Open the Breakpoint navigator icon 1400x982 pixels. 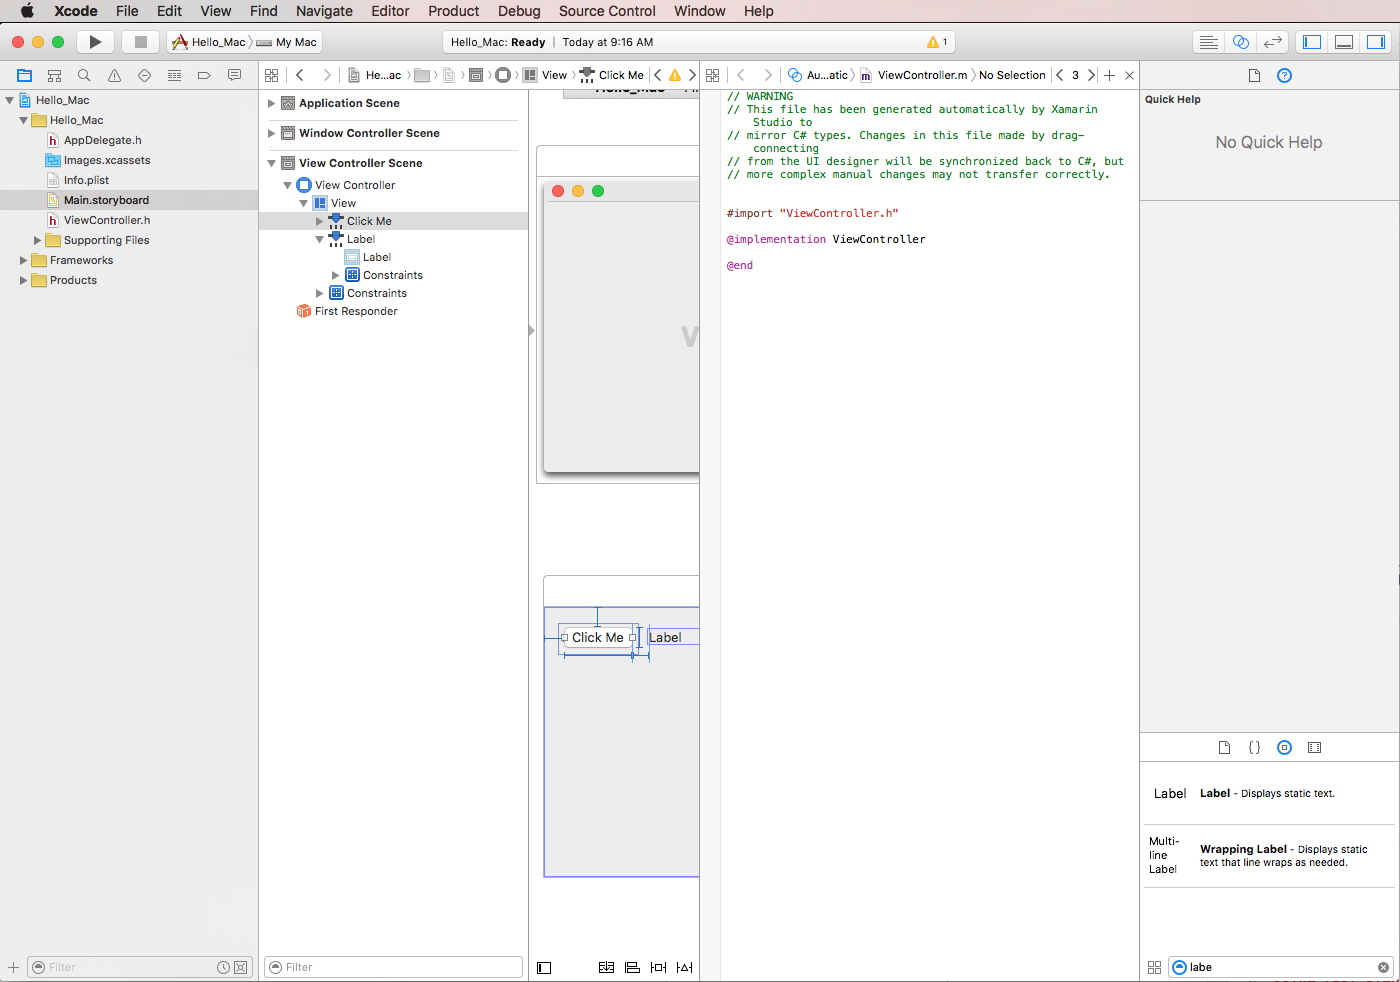[x=203, y=75]
